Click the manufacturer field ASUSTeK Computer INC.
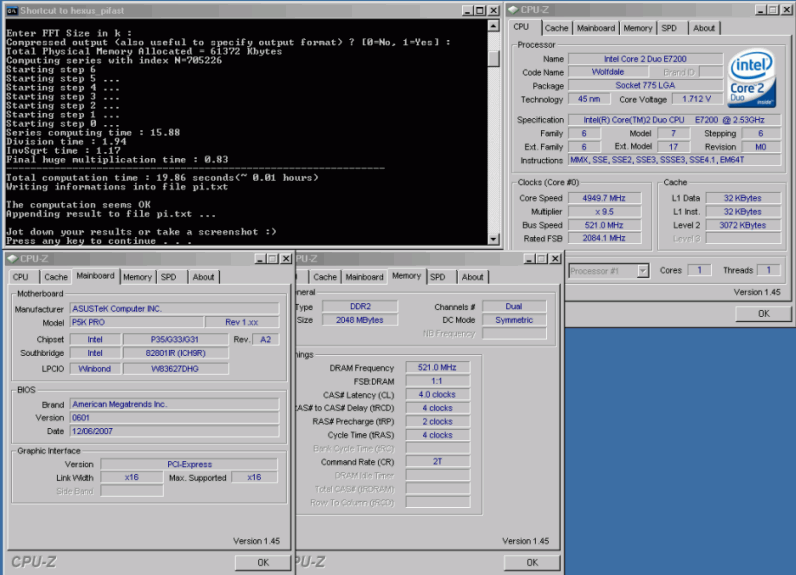This screenshot has height=575, width=796. [174, 309]
